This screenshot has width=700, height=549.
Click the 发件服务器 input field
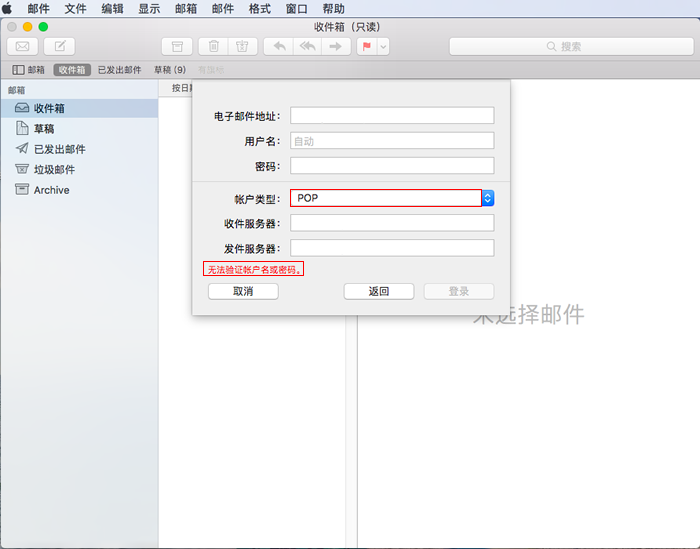[392, 248]
